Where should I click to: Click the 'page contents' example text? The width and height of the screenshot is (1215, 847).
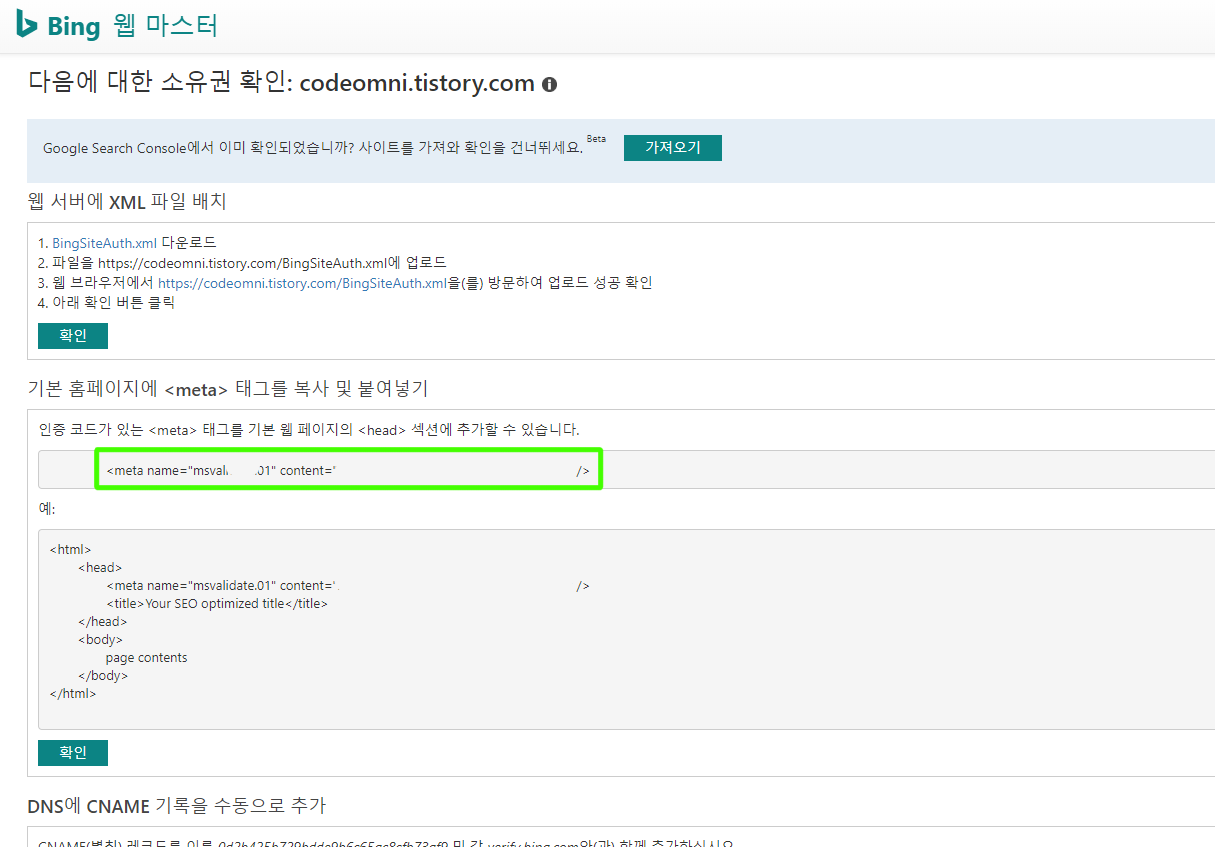(x=147, y=658)
